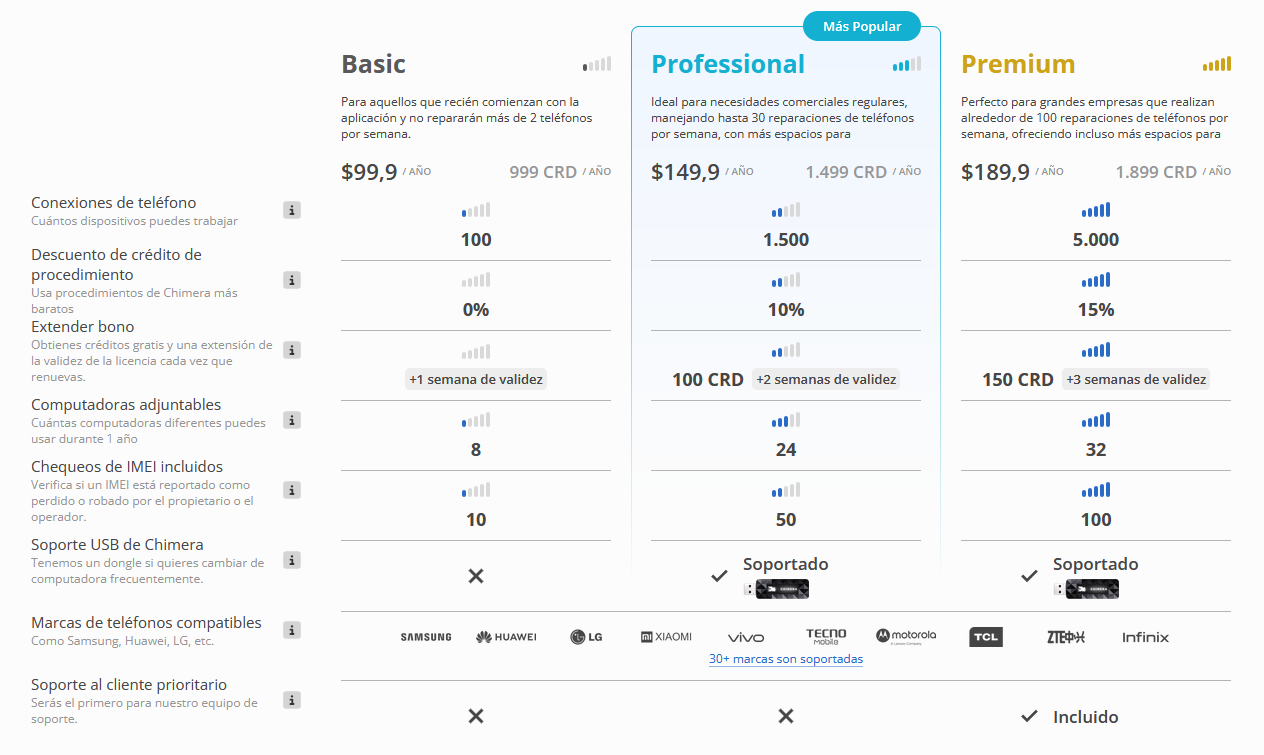Click the Infinix brand logo
The height and width of the screenshot is (755, 1264).
tap(1146, 637)
